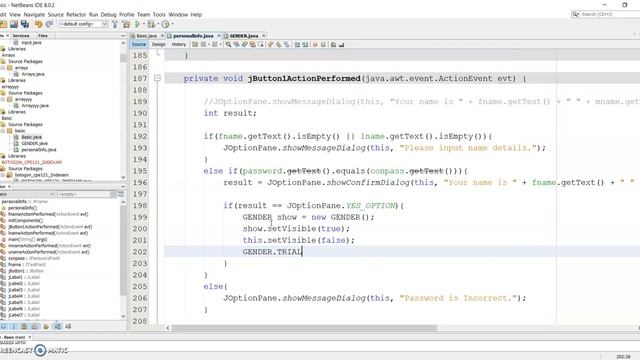Click the Undo toolbar icon
Screen dimensions: 640x360
click(38, 24)
